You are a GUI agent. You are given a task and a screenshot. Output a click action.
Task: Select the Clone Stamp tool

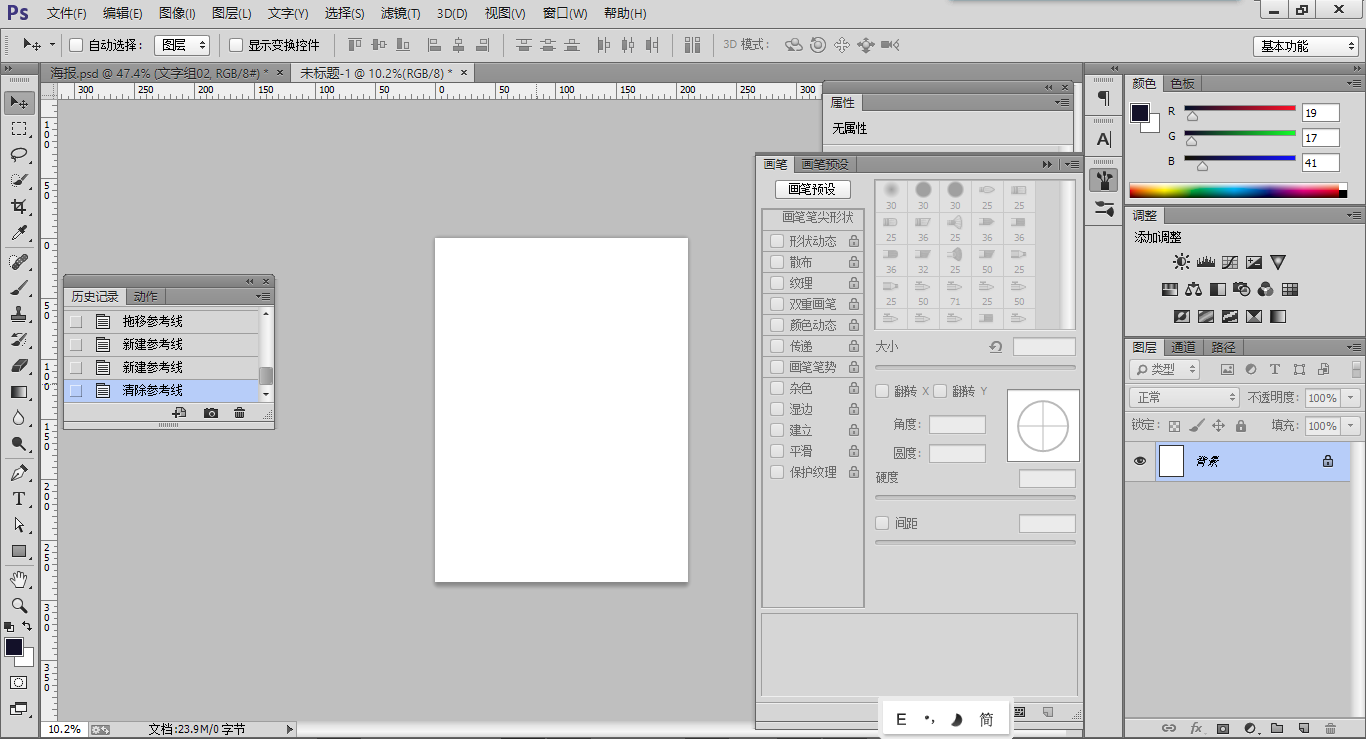[19, 314]
